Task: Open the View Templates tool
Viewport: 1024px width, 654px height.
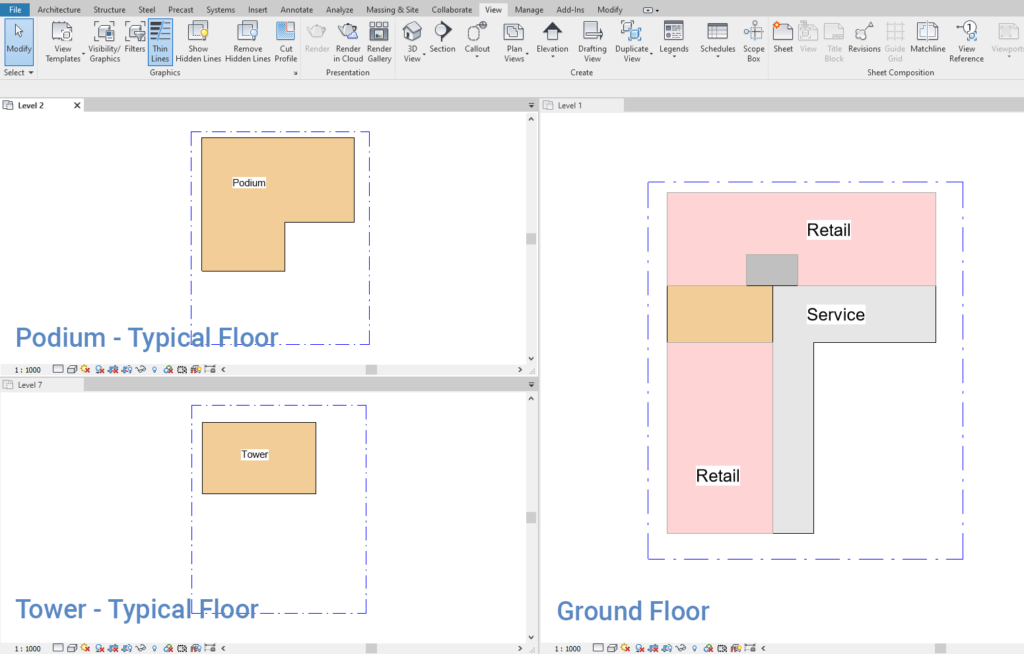Action: (x=62, y=44)
